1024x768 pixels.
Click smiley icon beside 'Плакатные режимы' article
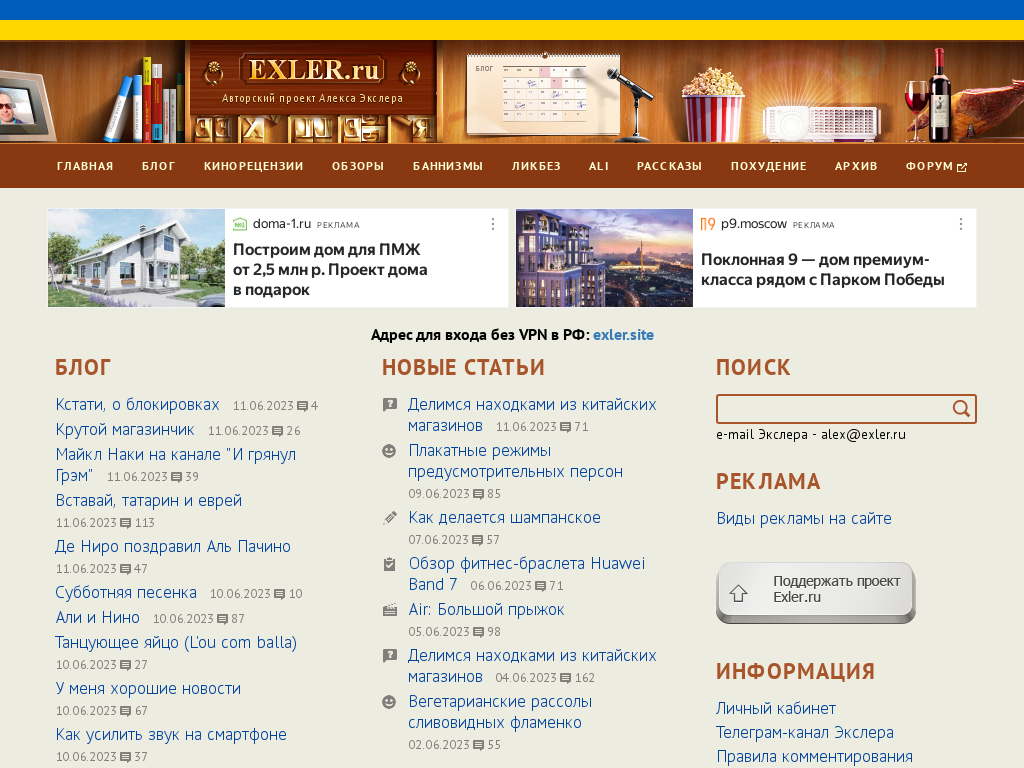pyautogui.click(x=389, y=451)
